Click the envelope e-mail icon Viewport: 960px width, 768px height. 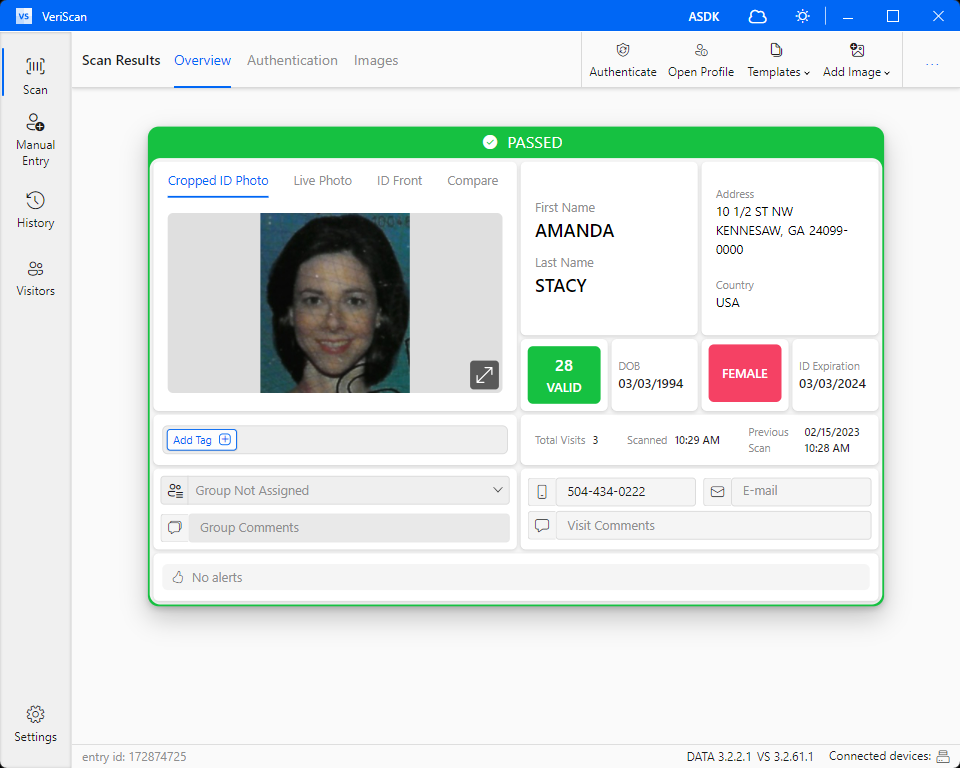718,491
